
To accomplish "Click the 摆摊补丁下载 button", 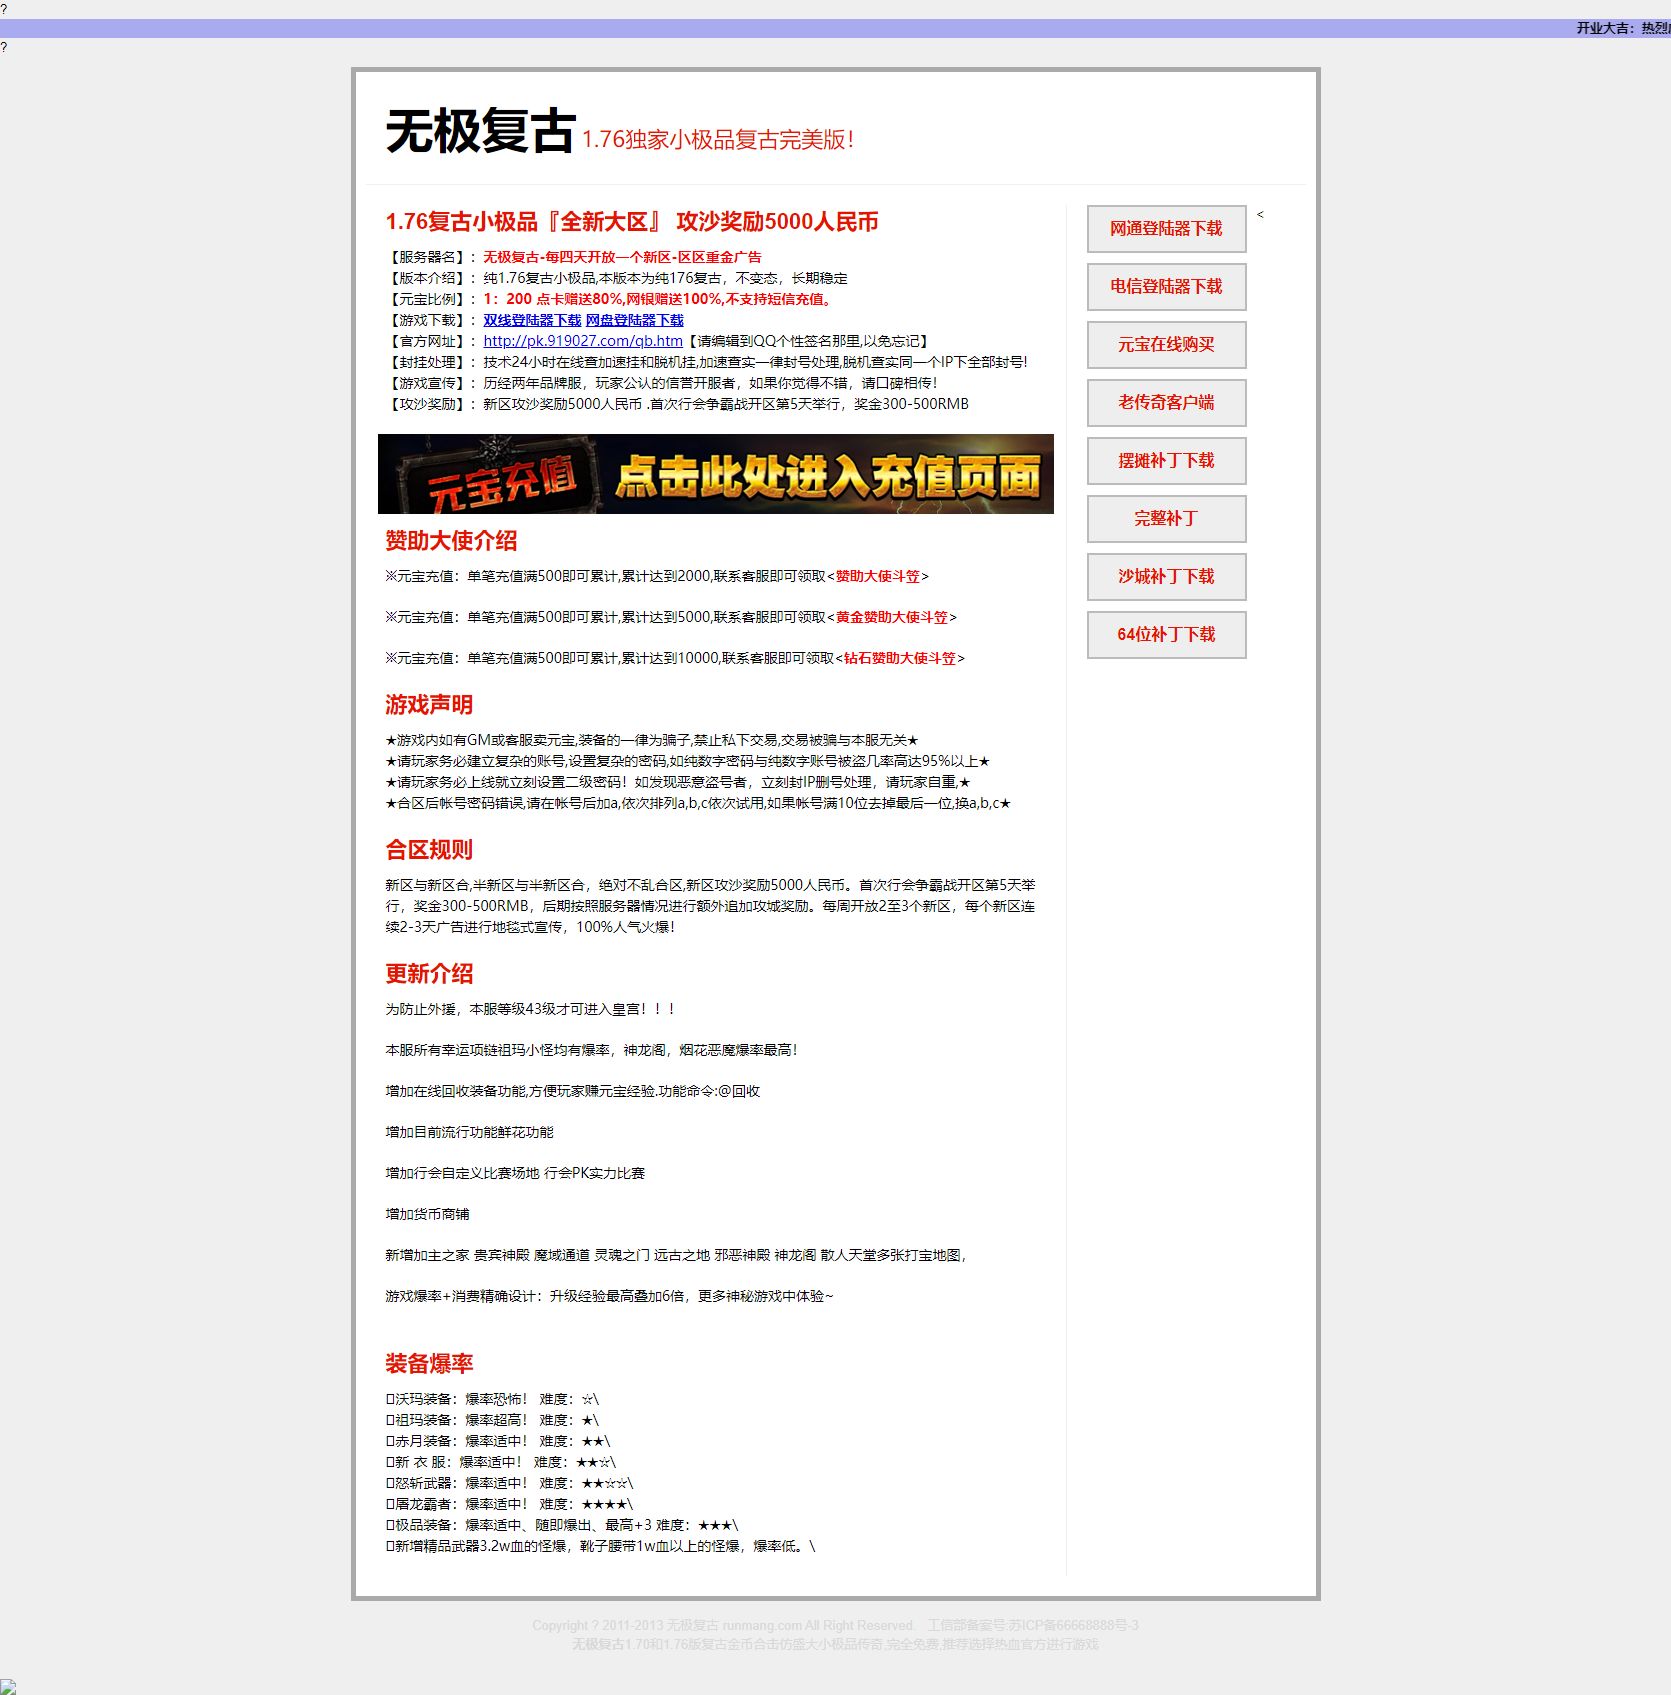I will 1166,461.
